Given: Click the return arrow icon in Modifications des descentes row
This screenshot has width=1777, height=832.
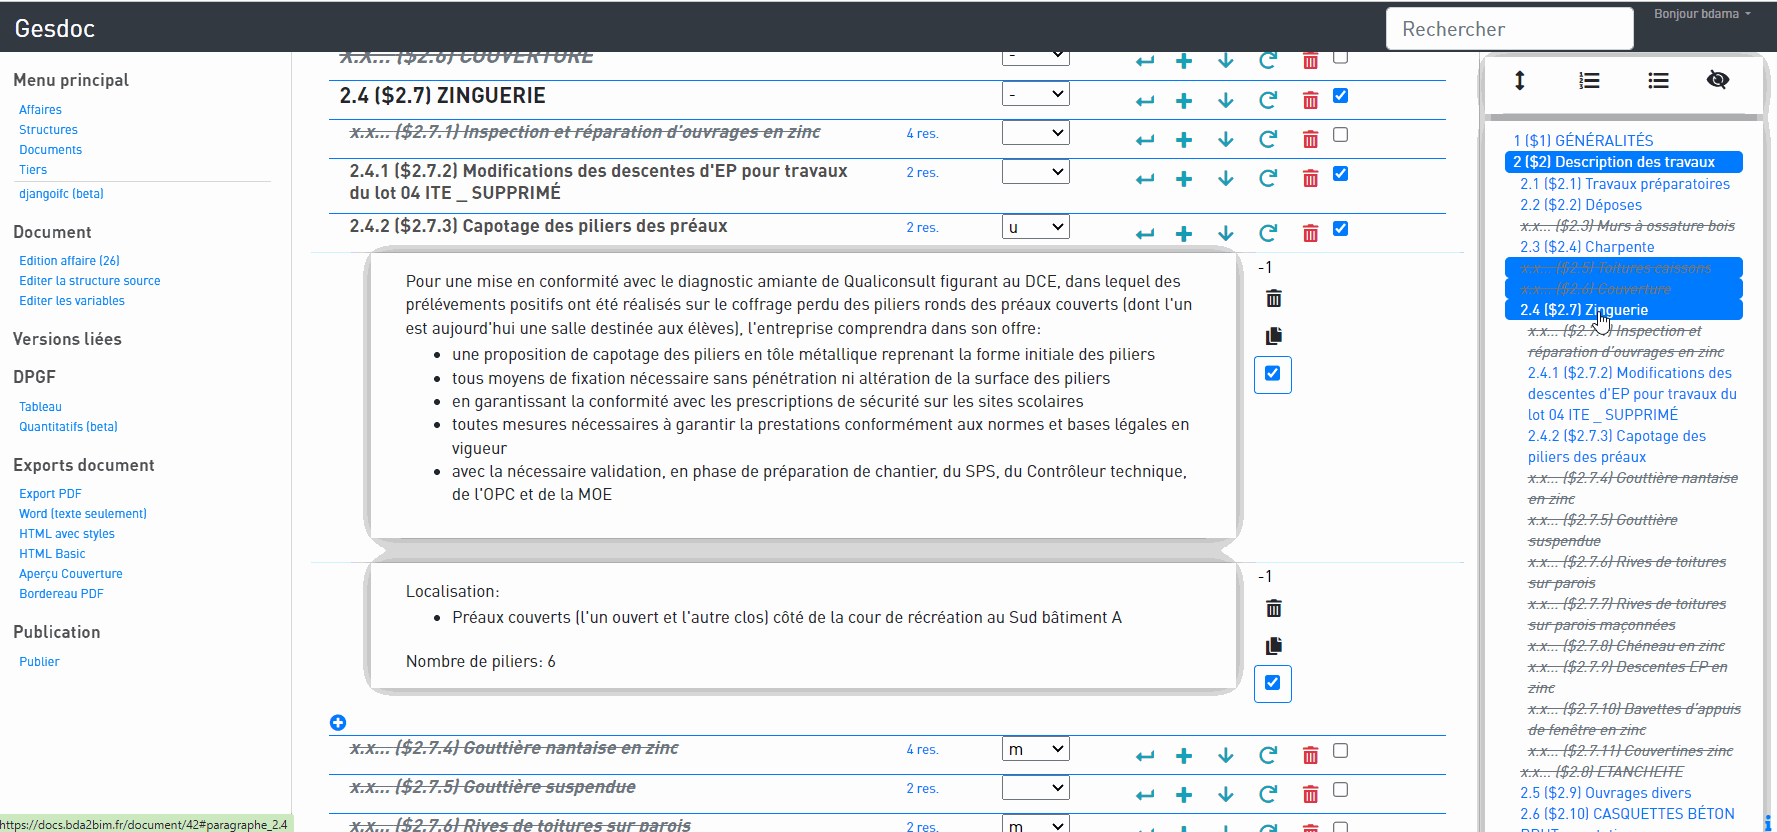Looking at the screenshot, I should (1145, 179).
